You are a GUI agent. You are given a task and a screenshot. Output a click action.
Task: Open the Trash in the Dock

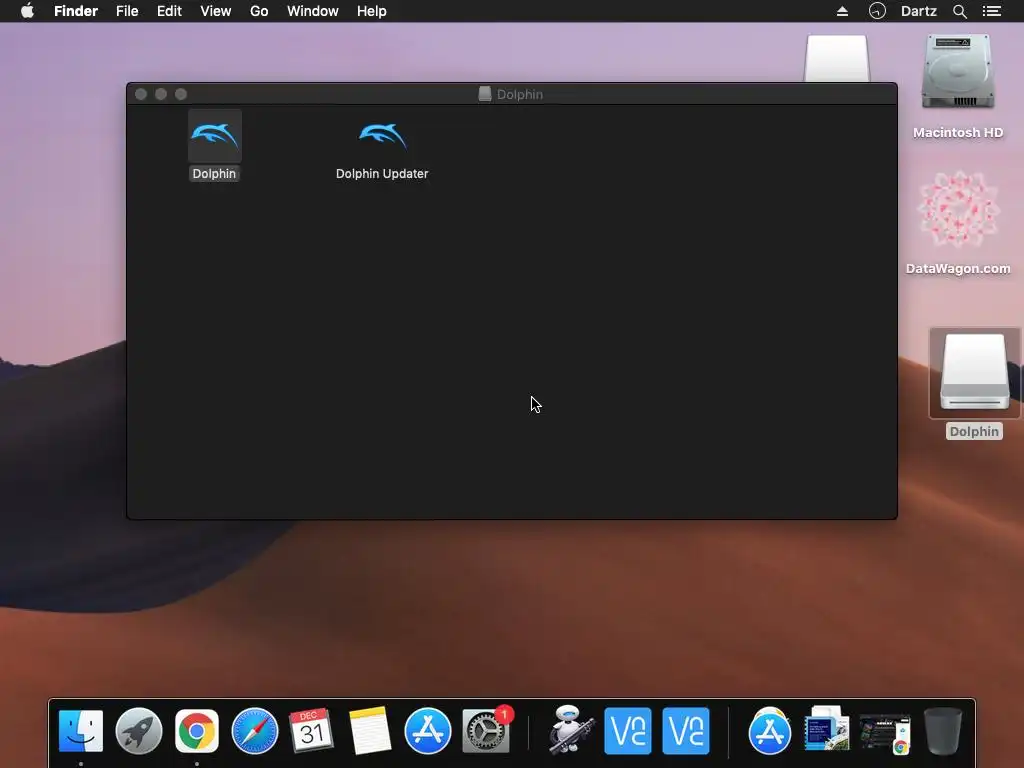coord(943,731)
